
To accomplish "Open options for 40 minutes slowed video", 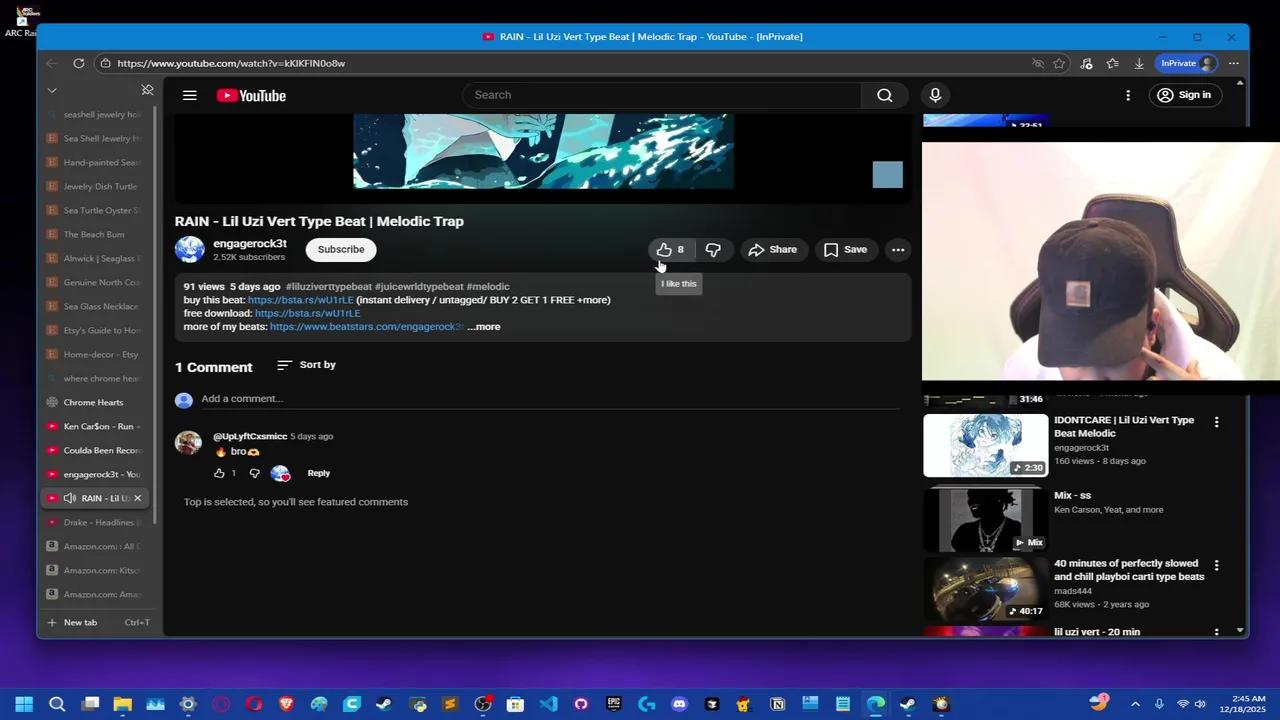I will [x=1216, y=566].
